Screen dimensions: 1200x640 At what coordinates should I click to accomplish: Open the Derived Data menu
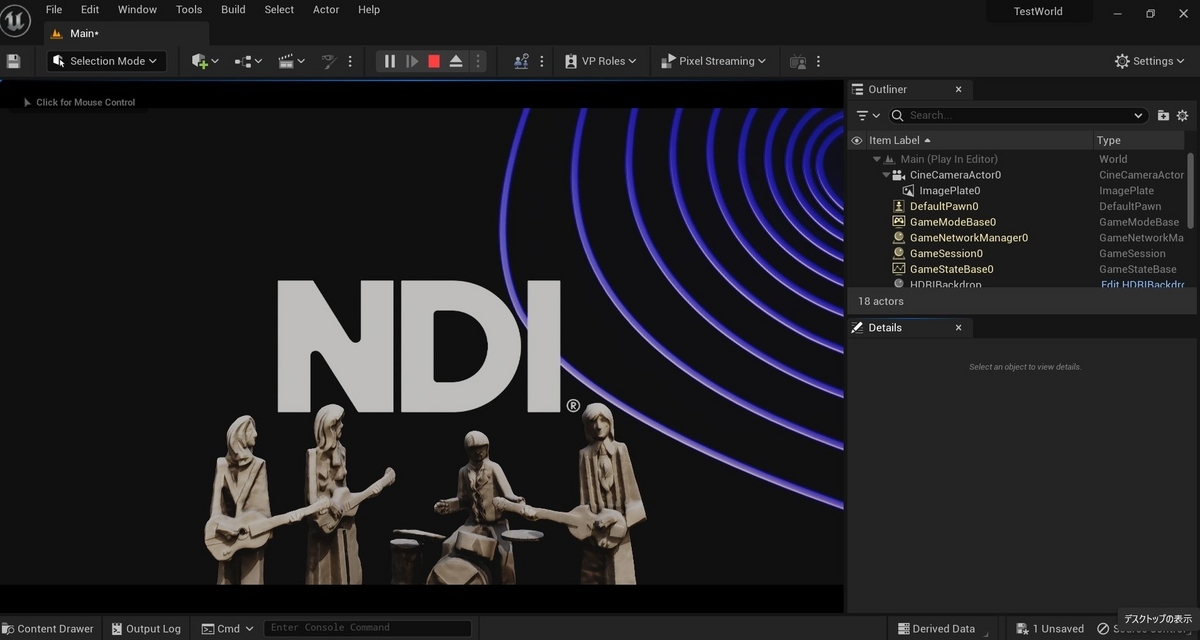[x=935, y=629]
